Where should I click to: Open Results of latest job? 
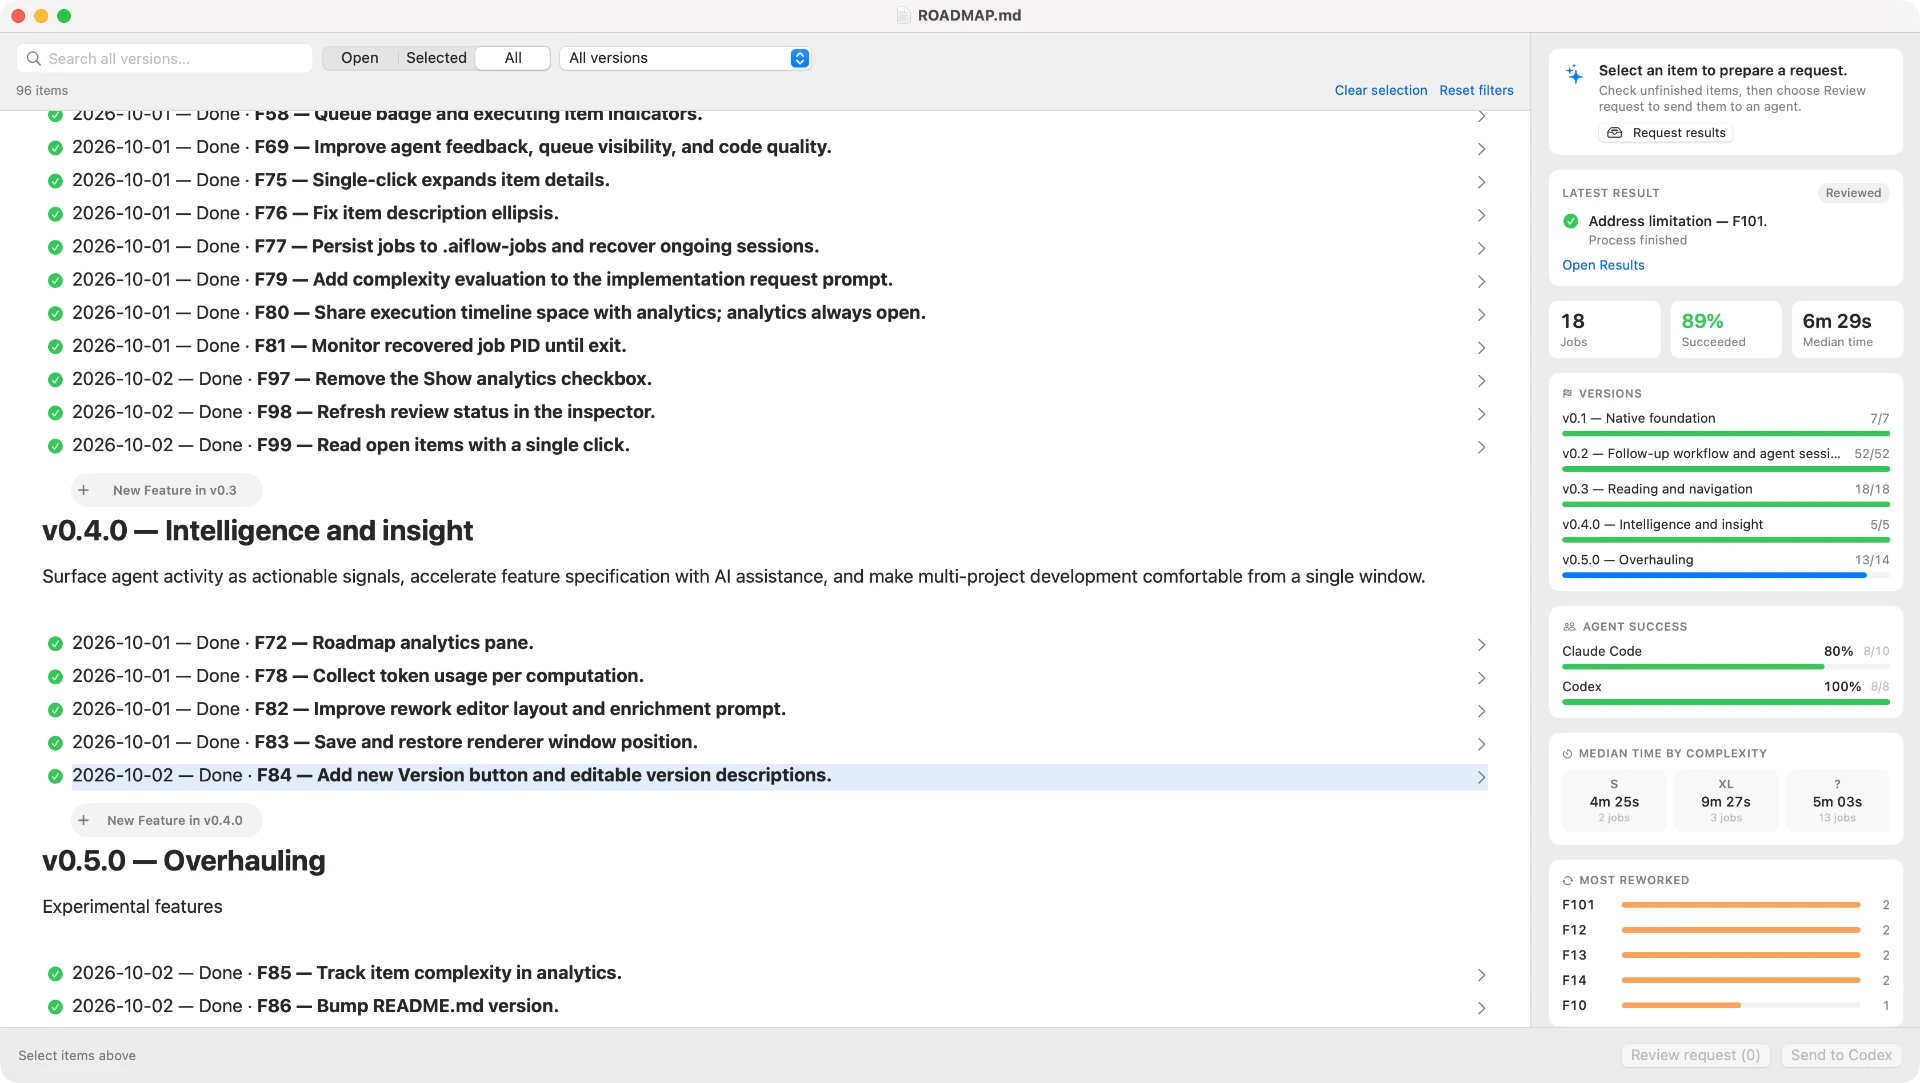coord(1603,265)
